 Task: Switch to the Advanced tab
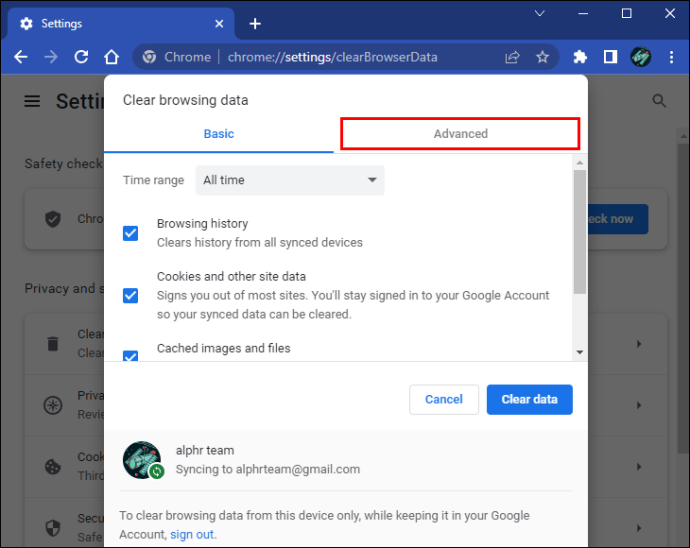click(460, 134)
